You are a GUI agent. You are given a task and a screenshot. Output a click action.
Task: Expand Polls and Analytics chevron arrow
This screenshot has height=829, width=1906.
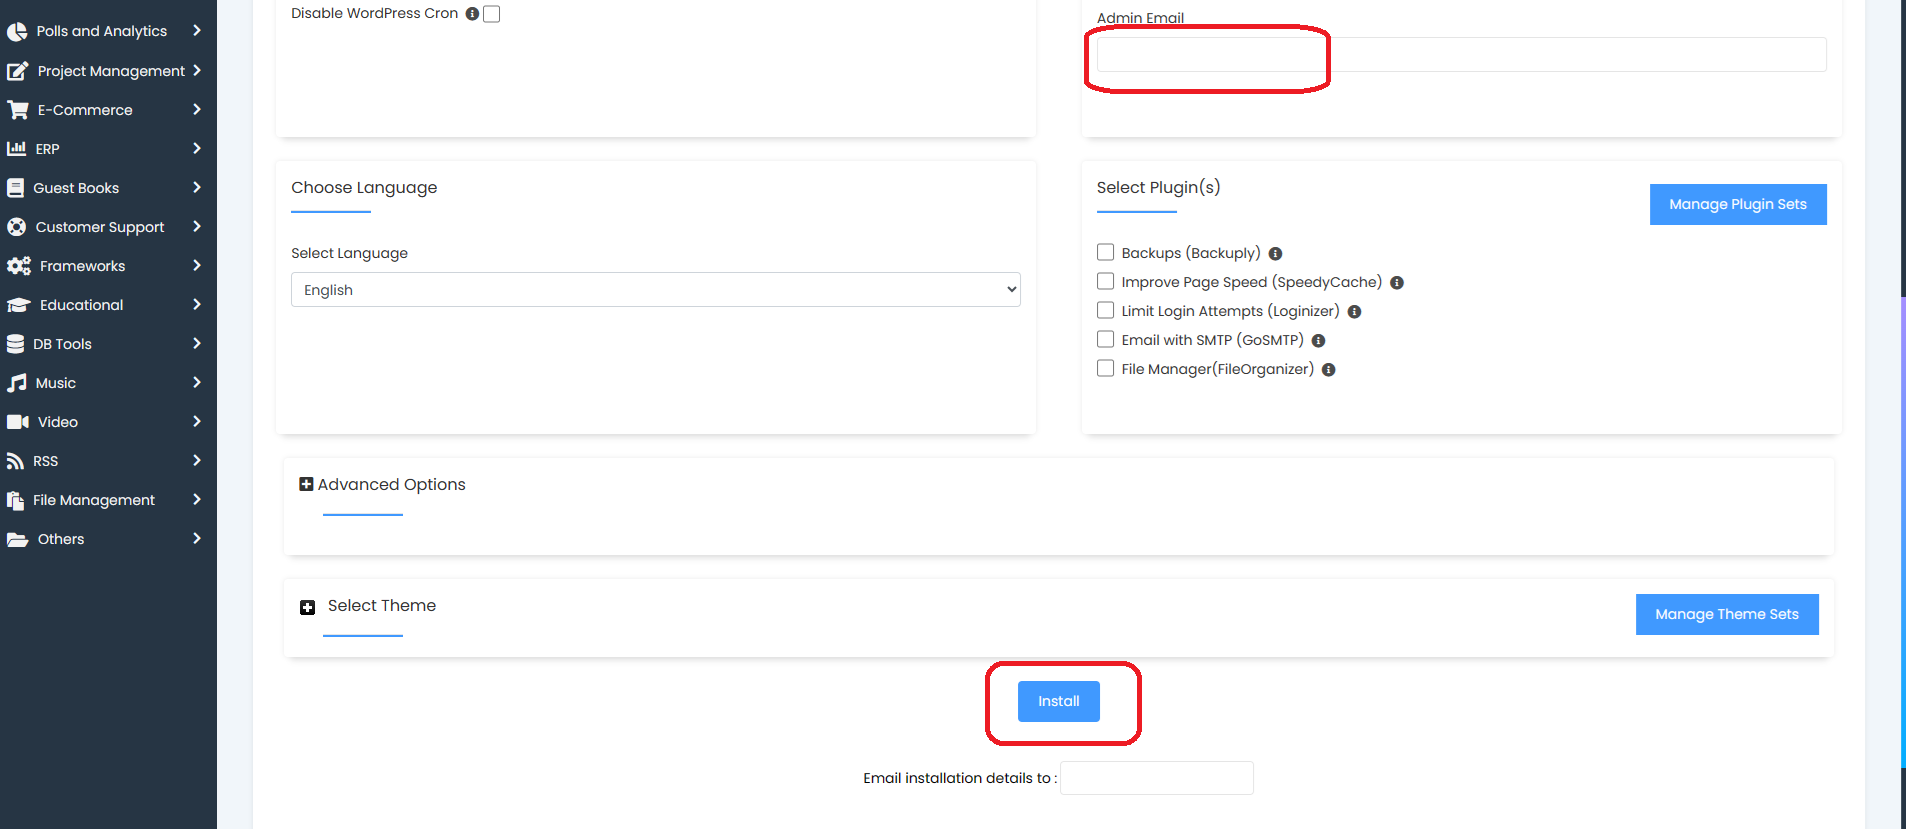pyautogui.click(x=197, y=31)
